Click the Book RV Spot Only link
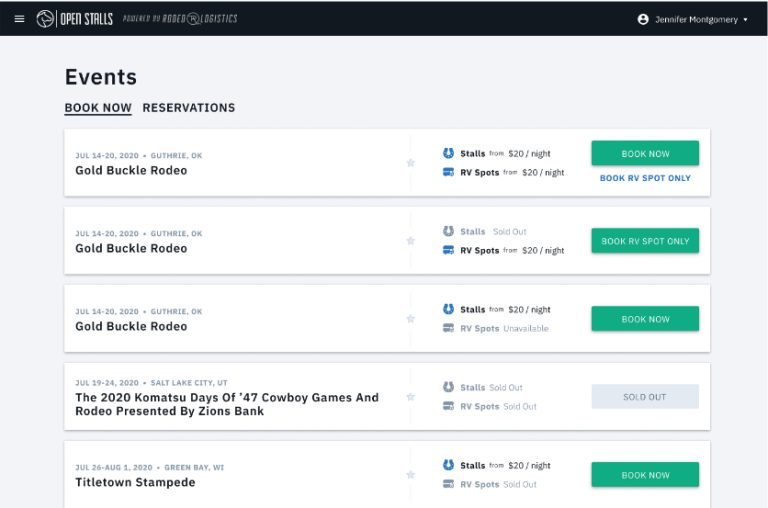Screen dimensions: 768x508 click(x=645, y=179)
